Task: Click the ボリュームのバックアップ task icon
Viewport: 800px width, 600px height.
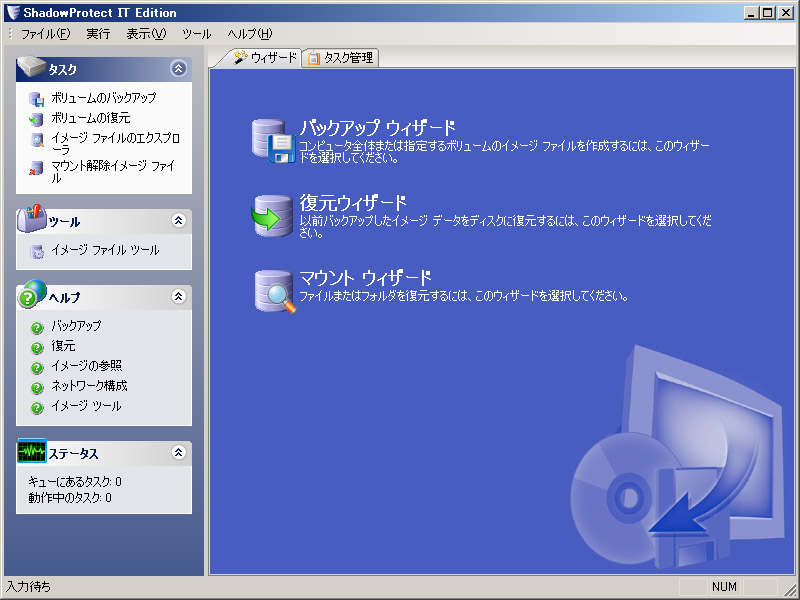Action: [x=36, y=98]
